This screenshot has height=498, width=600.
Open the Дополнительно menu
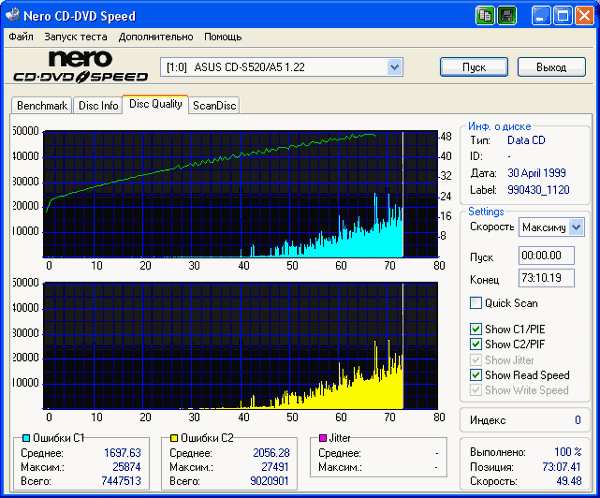point(156,37)
